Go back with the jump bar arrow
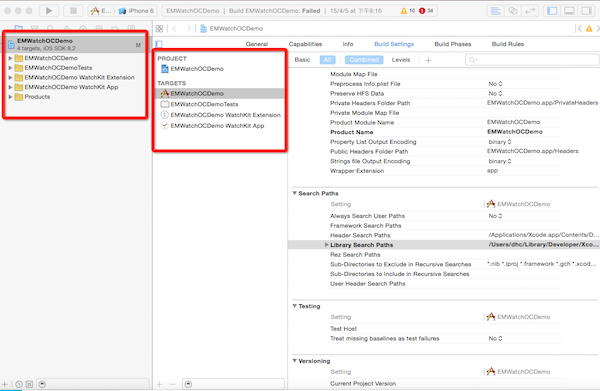Screen dimensions: 600x391 [175, 28]
